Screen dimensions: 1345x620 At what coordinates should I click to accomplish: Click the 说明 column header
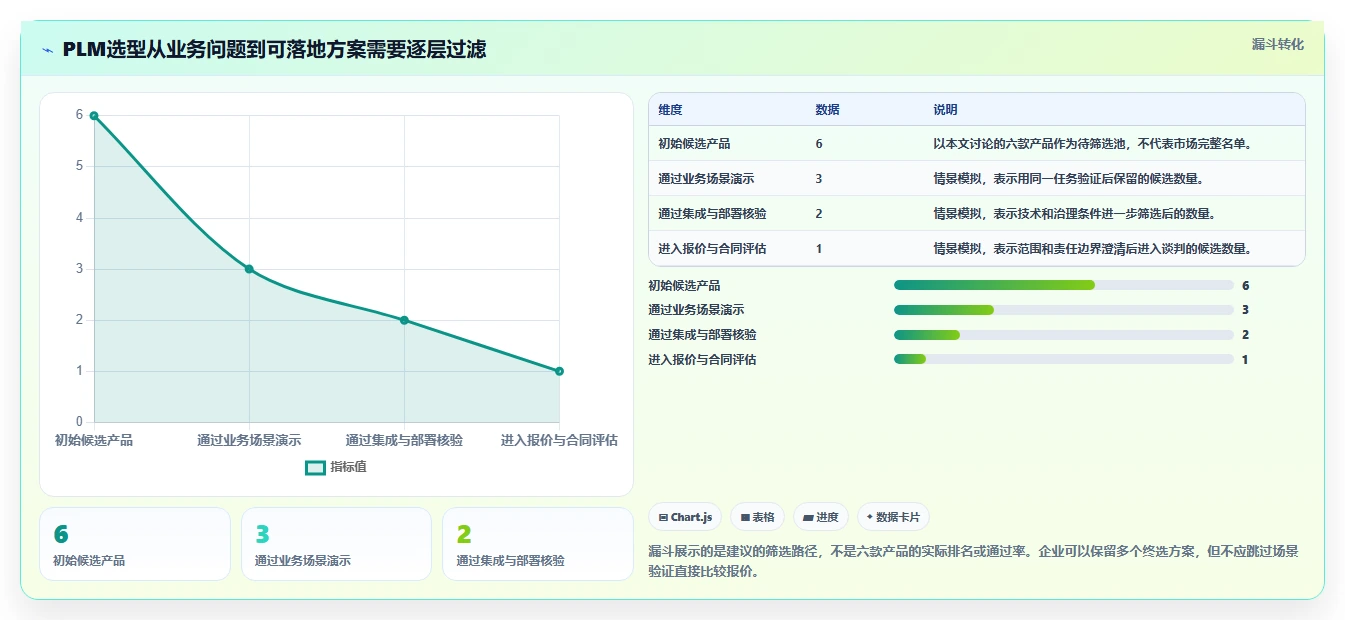(945, 110)
